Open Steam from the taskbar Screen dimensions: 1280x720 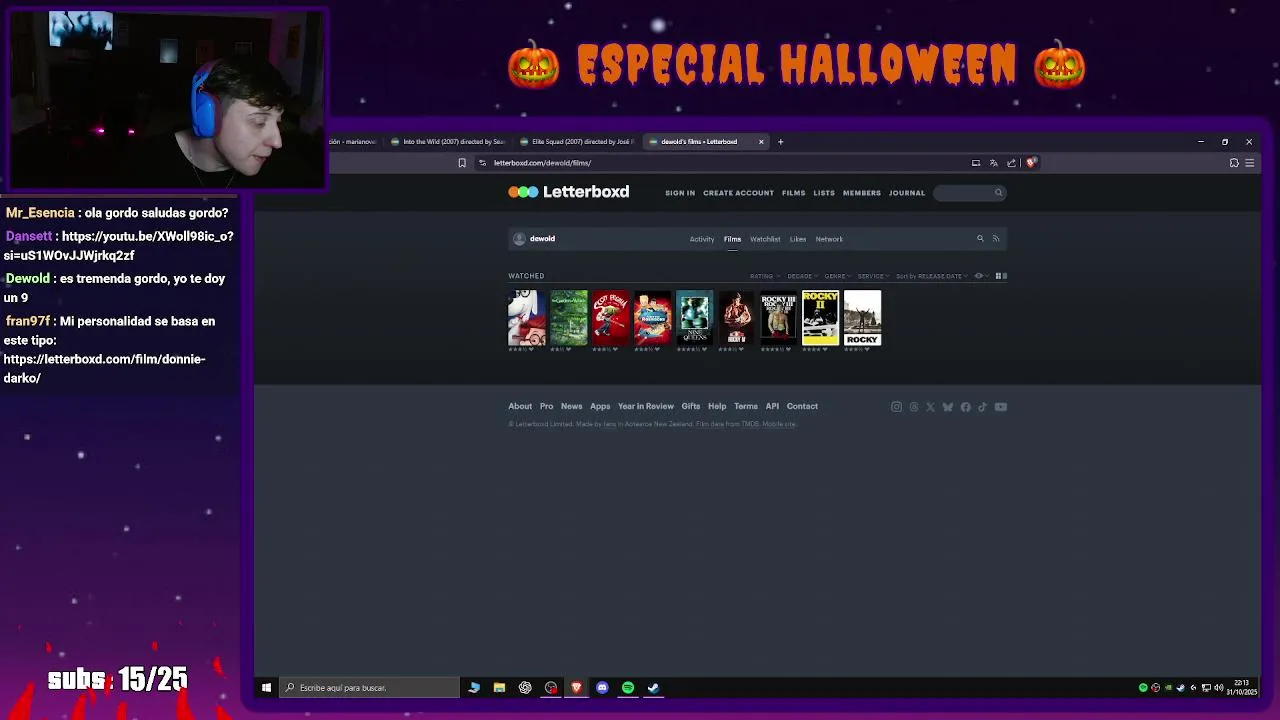653,688
